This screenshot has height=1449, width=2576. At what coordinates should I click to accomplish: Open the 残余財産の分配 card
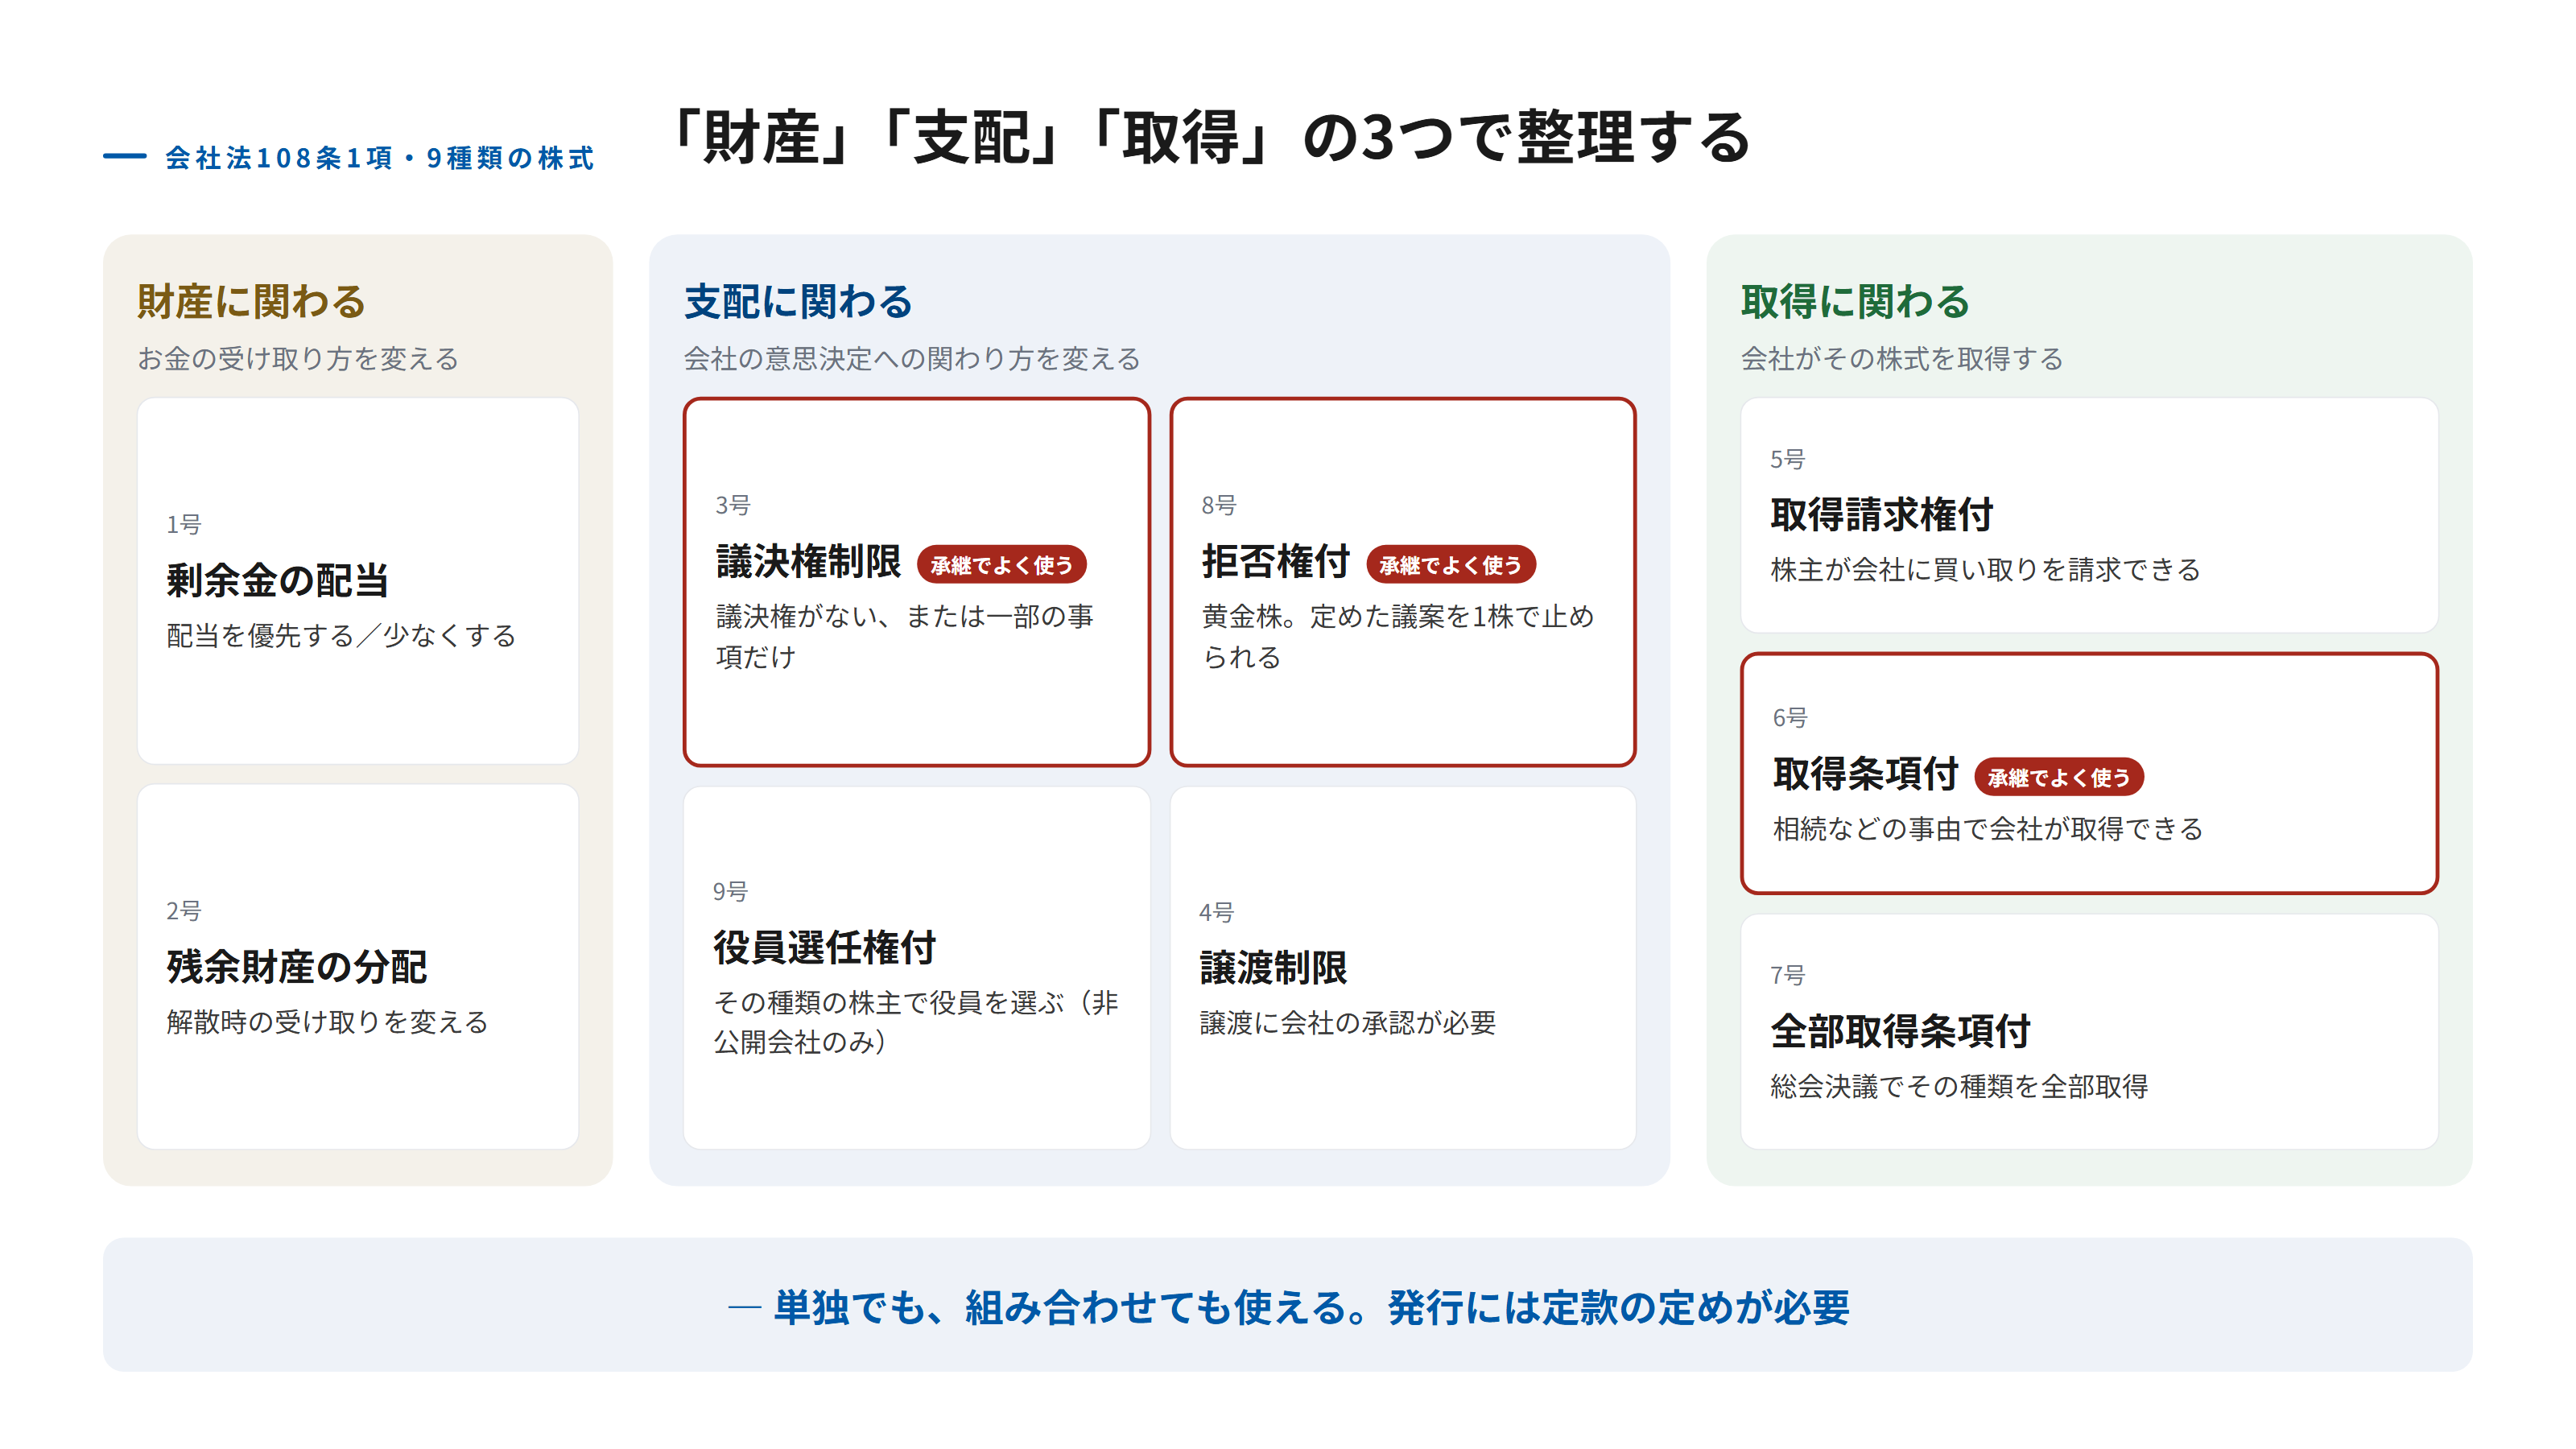[358, 967]
